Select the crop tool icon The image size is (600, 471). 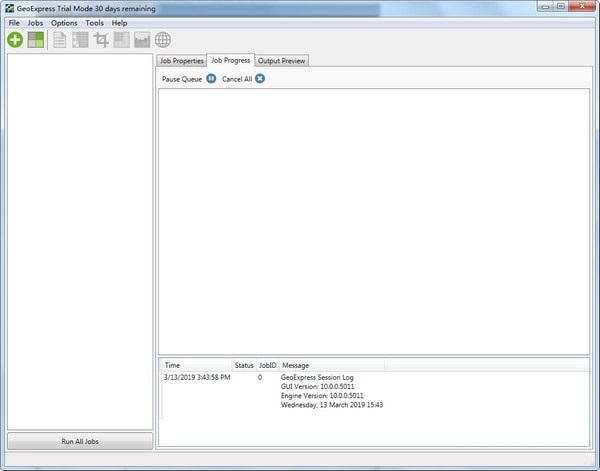click(x=101, y=40)
